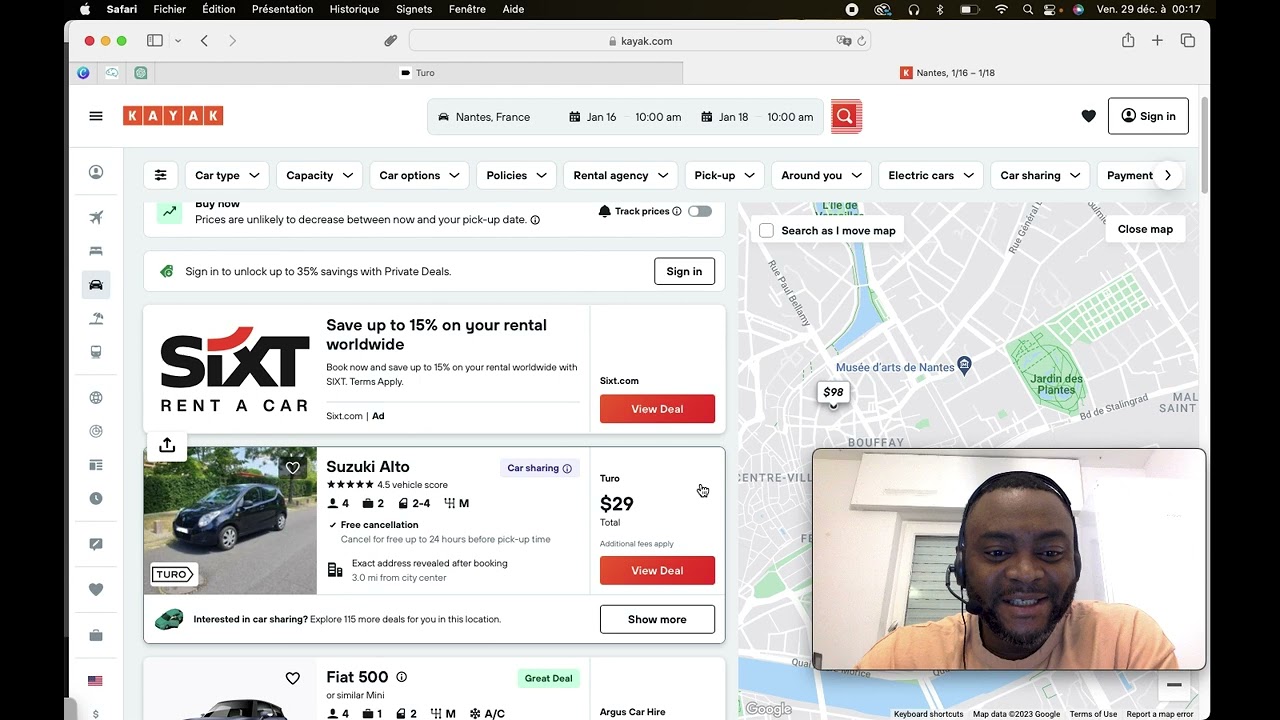This screenshot has height=720, width=1280.
Task: Click the Suzuki Alto car photo
Action: coord(230,521)
